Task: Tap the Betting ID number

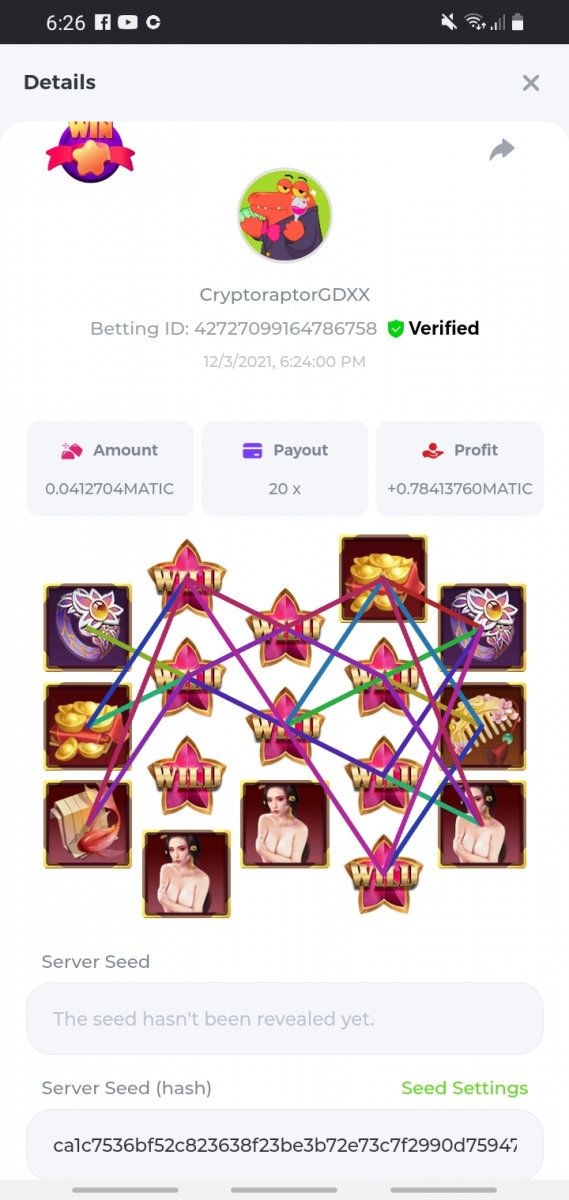Action: pyautogui.click(x=285, y=328)
